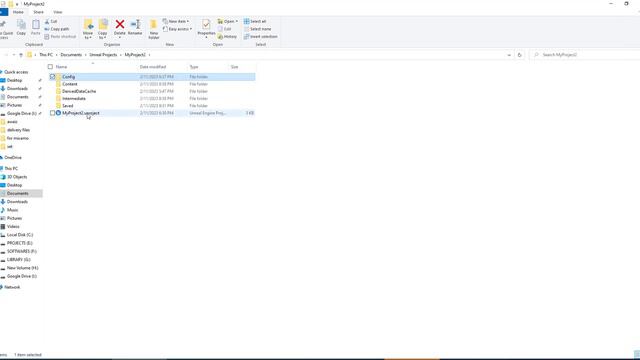
Task: Open the Move to folder menu
Action: click(88, 29)
